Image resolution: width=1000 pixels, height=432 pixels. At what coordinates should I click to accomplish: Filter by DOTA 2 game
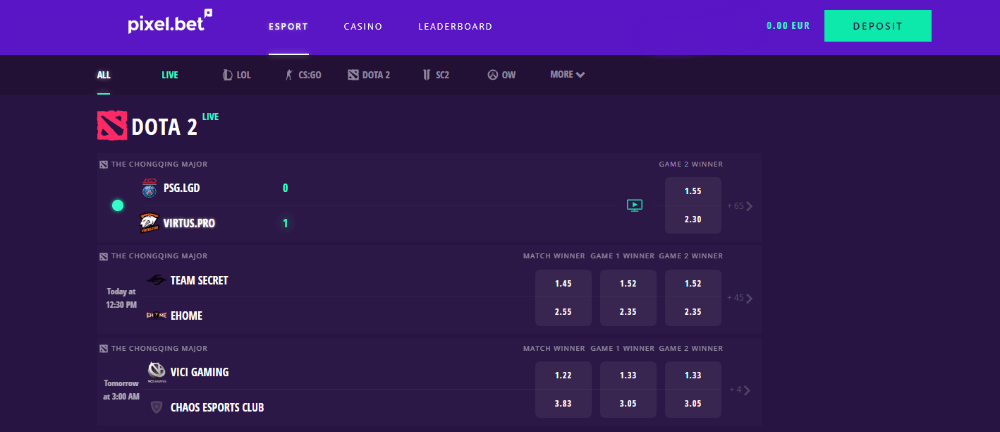tap(369, 75)
